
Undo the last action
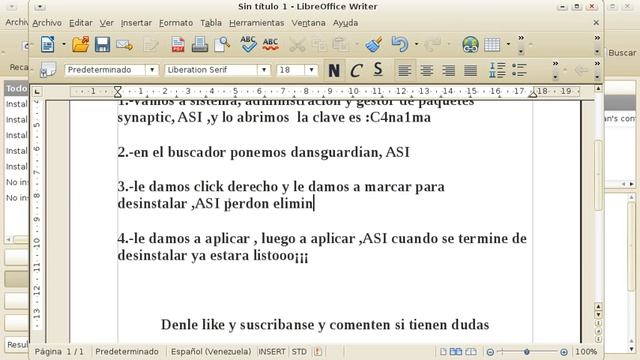click(400, 44)
